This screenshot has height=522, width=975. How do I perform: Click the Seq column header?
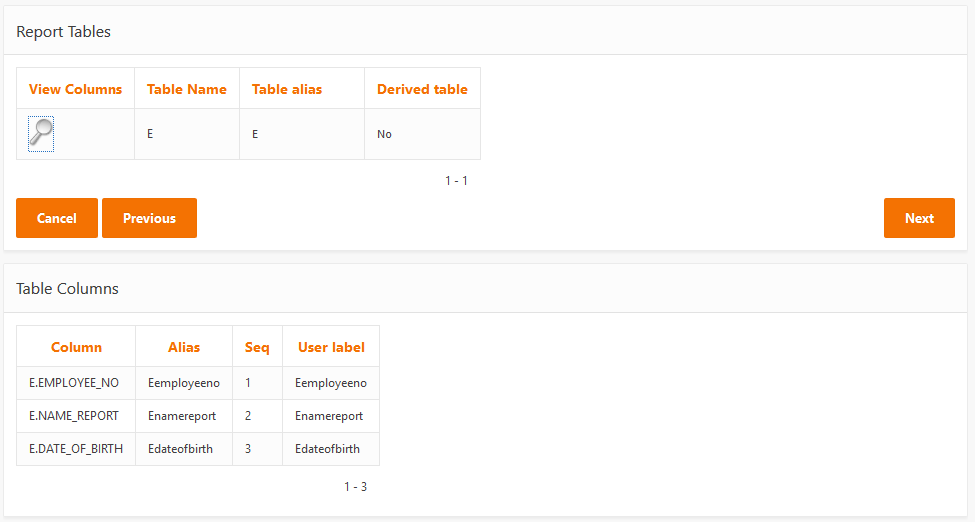(x=257, y=347)
